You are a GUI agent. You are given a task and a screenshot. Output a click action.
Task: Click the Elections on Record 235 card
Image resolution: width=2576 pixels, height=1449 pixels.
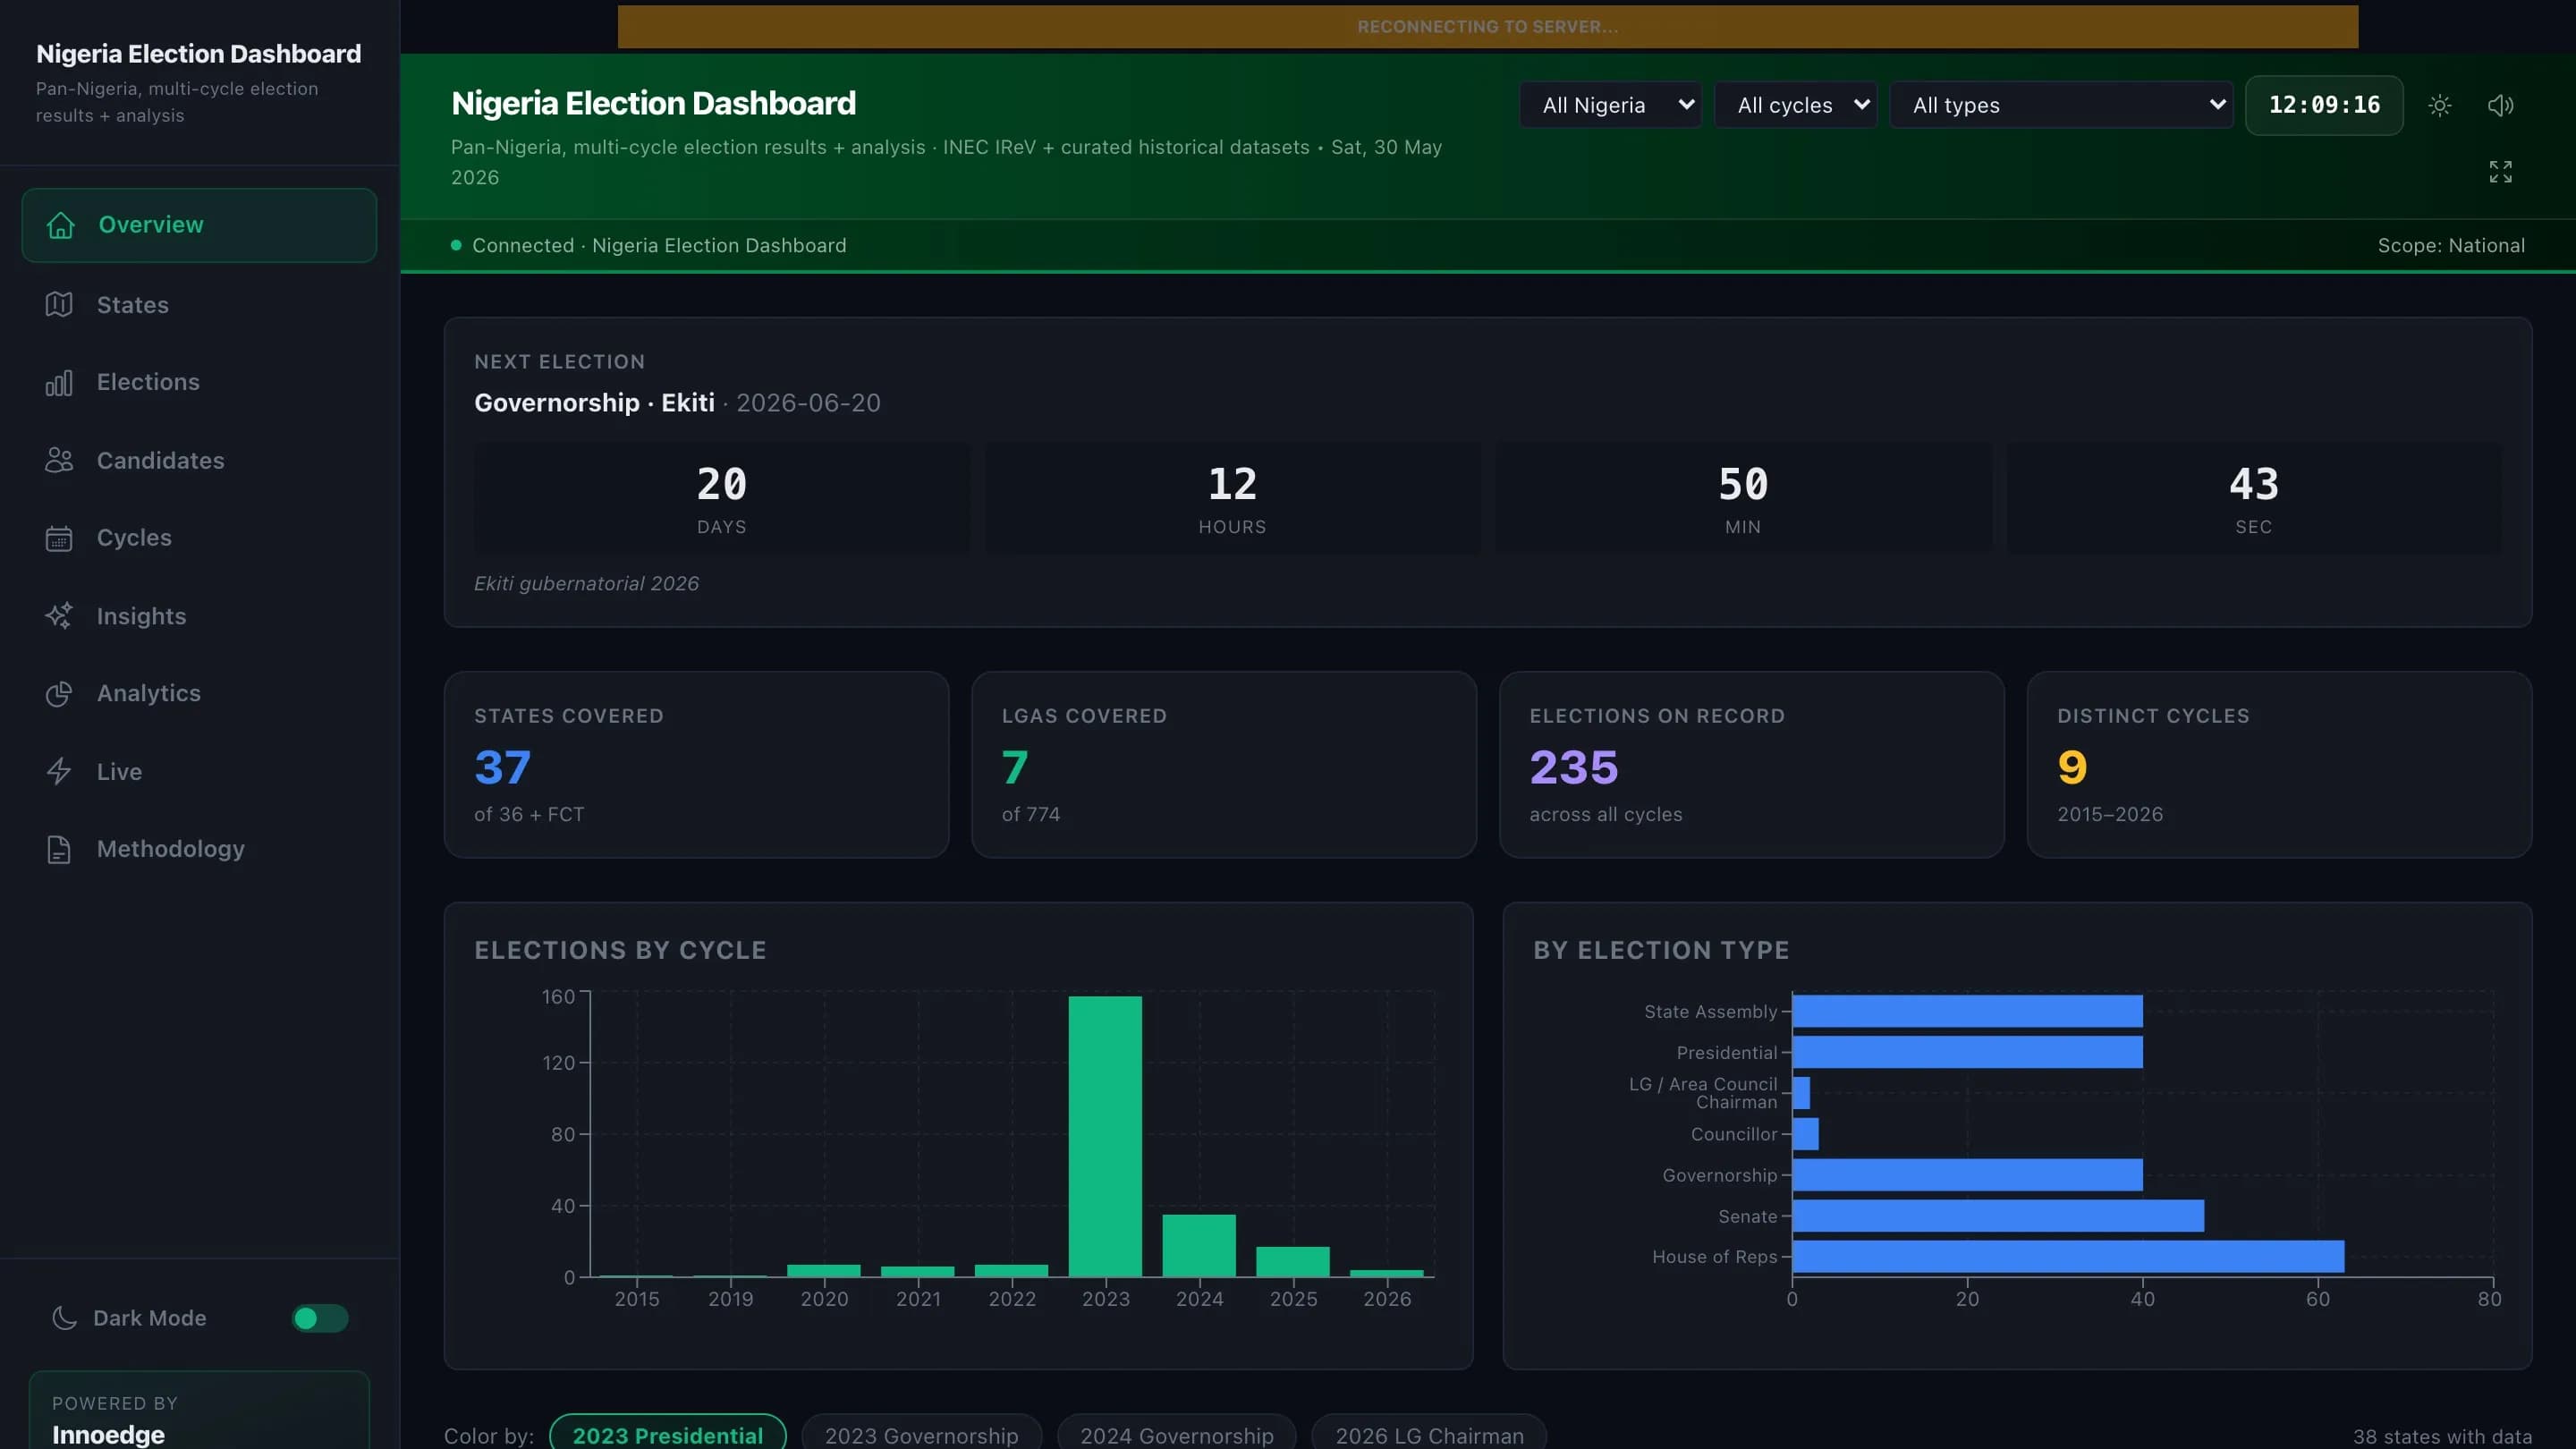point(1752,764)
